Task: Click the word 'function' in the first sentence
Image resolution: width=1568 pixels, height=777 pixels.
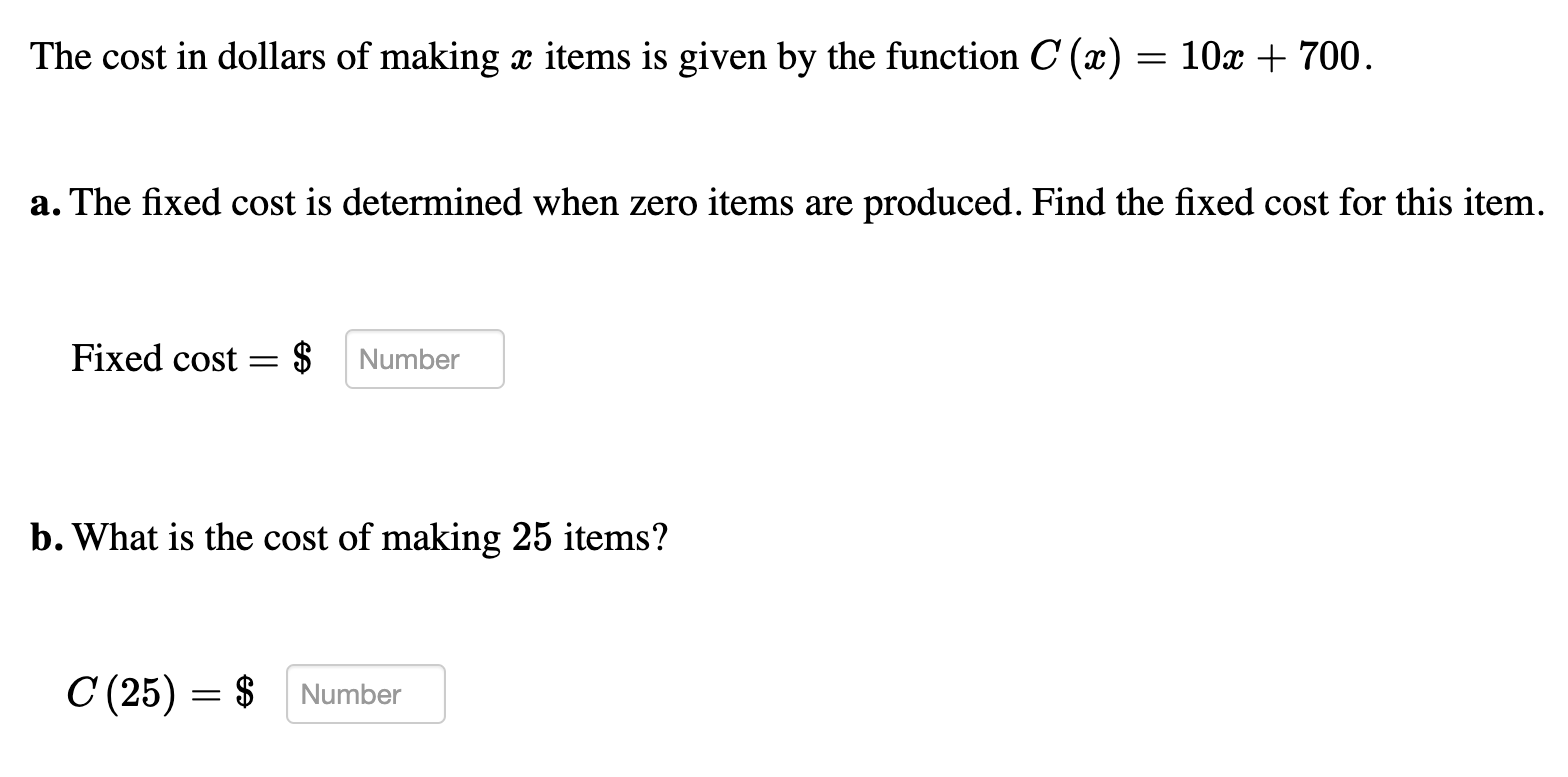Action: click(x=955, y=56)
